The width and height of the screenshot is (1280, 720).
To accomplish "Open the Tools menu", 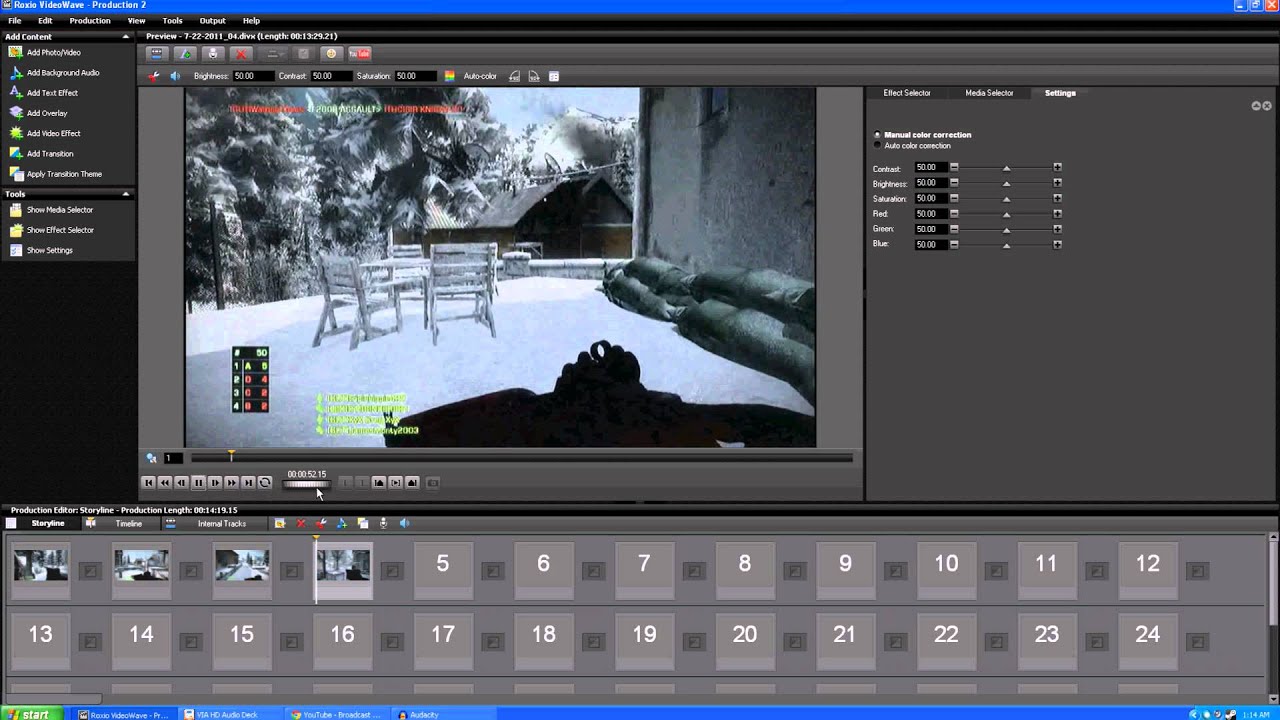I will click(172, 20).
